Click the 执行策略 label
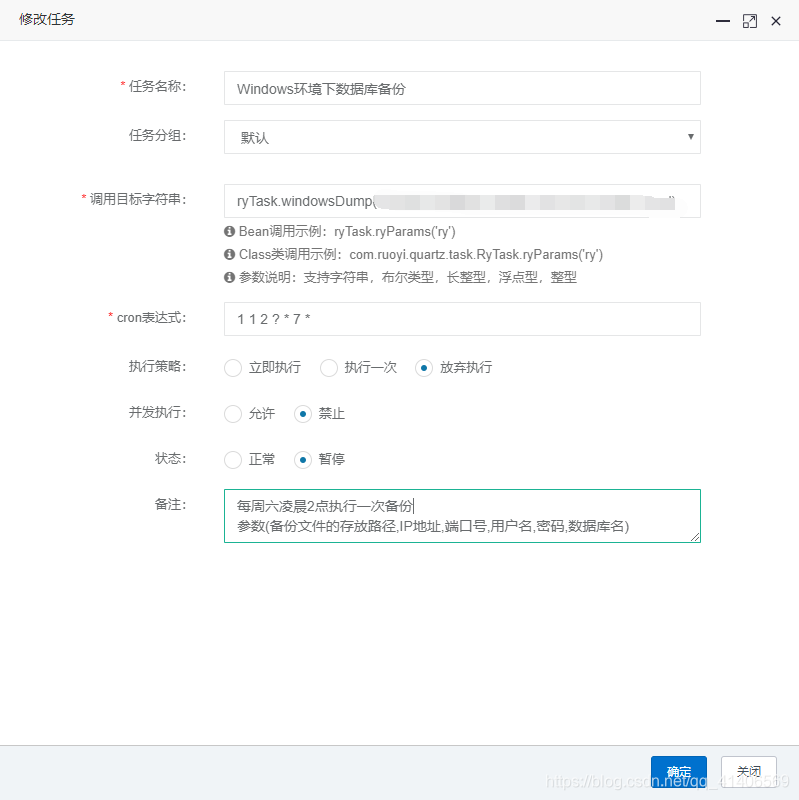This screenshot has width=799, height=800. point(157,366)
